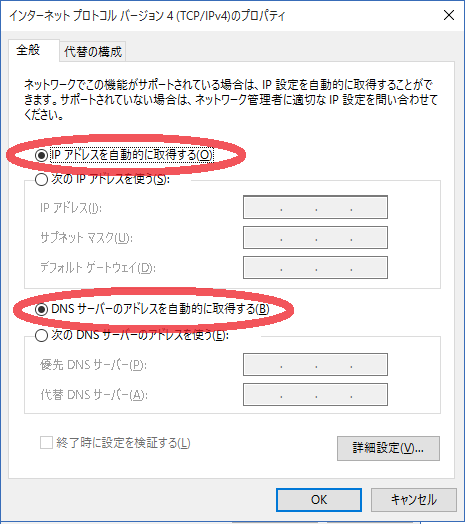The height and width of the screenshot is (524, 465).
Task: Click the IPアドレス input field
Action: coord(315,208)
